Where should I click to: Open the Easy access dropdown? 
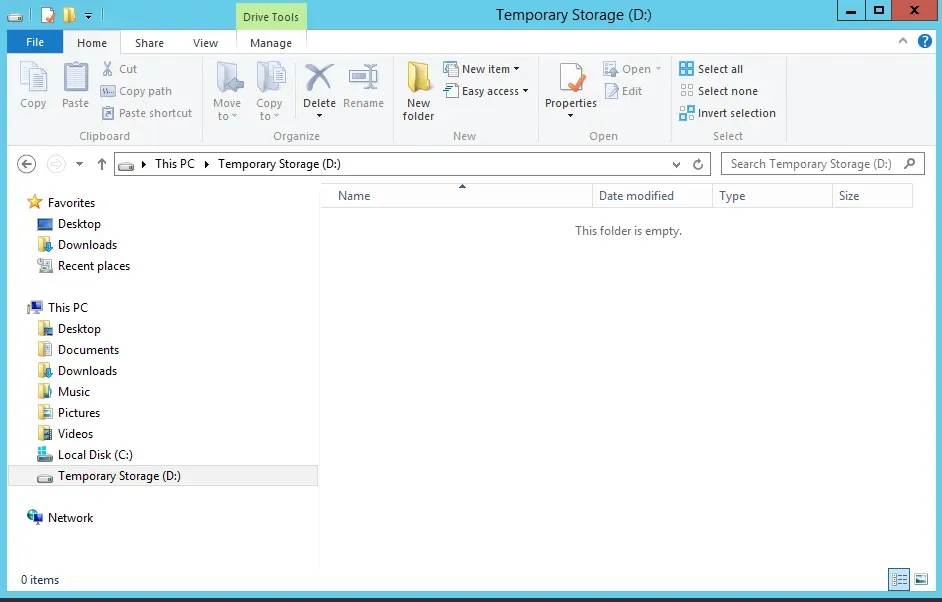tap(494, 91)
